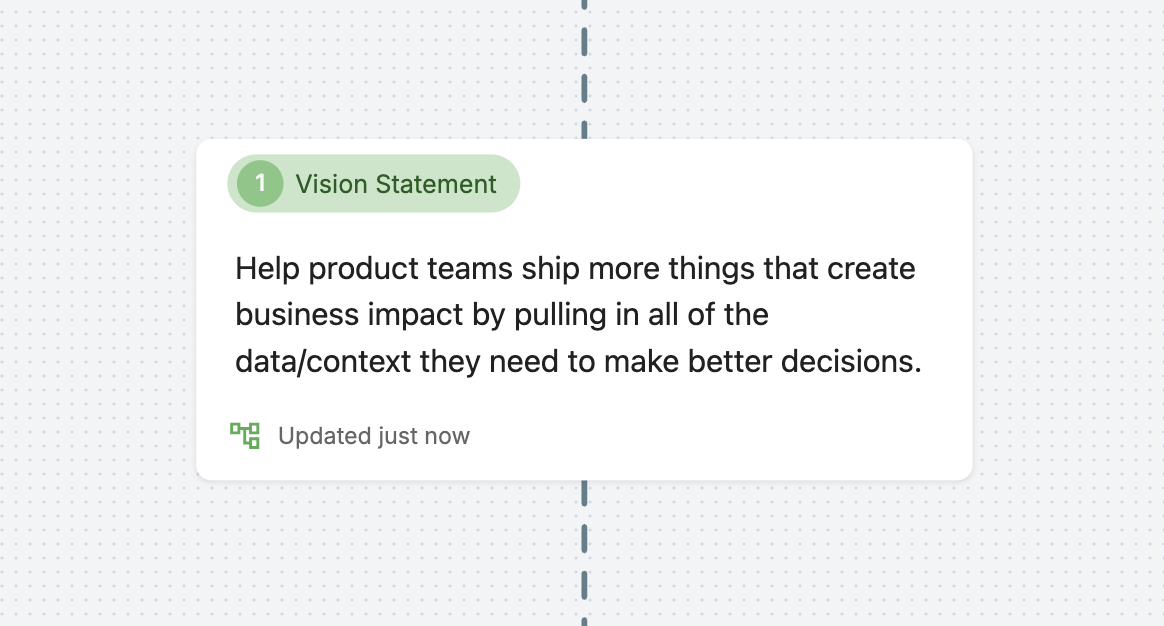Click the word 'Vision' in the label

(x=331, y=183)
